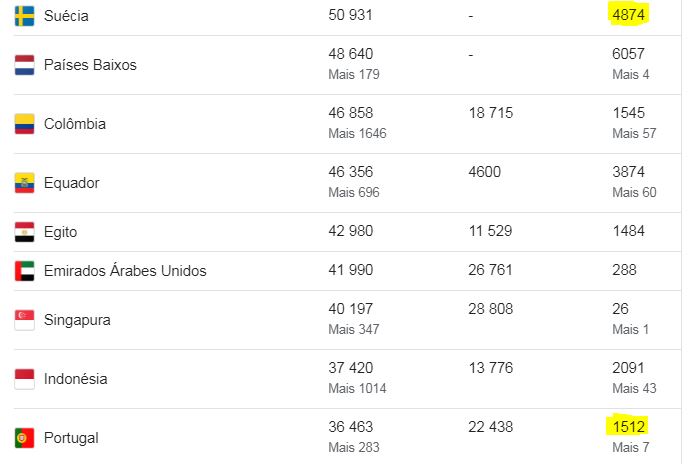This screenshot has height=464, width=695.
Task: Click the Sweden flag icon
Action: (x=24, y=16)
